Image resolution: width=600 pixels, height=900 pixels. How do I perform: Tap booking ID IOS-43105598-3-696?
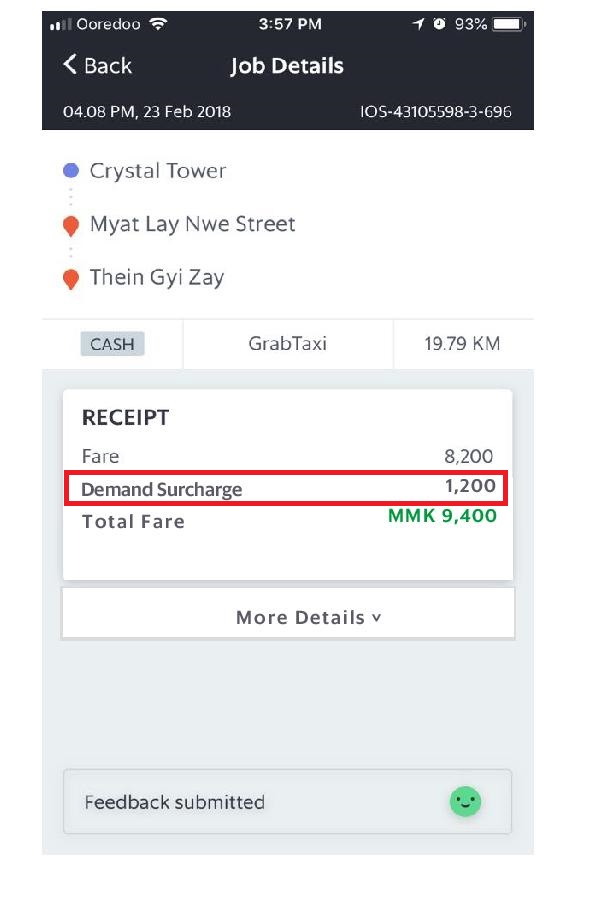[436, 111]
